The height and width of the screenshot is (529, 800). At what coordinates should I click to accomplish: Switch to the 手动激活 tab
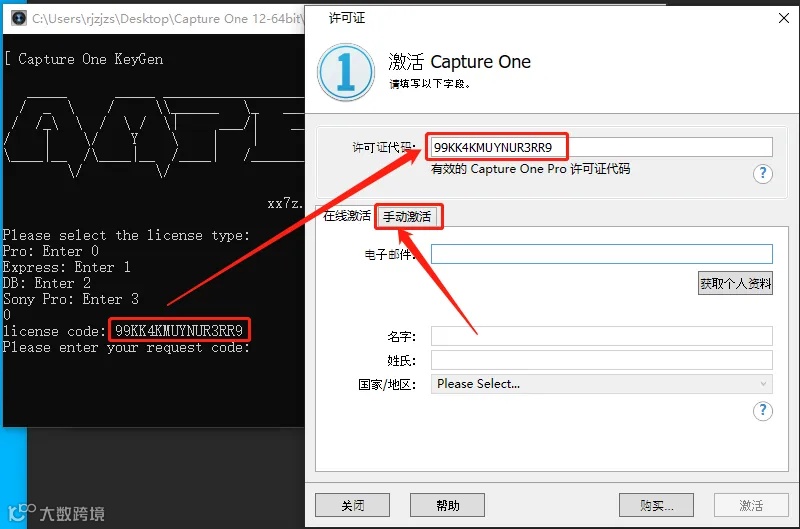click(x=407, y=217)
